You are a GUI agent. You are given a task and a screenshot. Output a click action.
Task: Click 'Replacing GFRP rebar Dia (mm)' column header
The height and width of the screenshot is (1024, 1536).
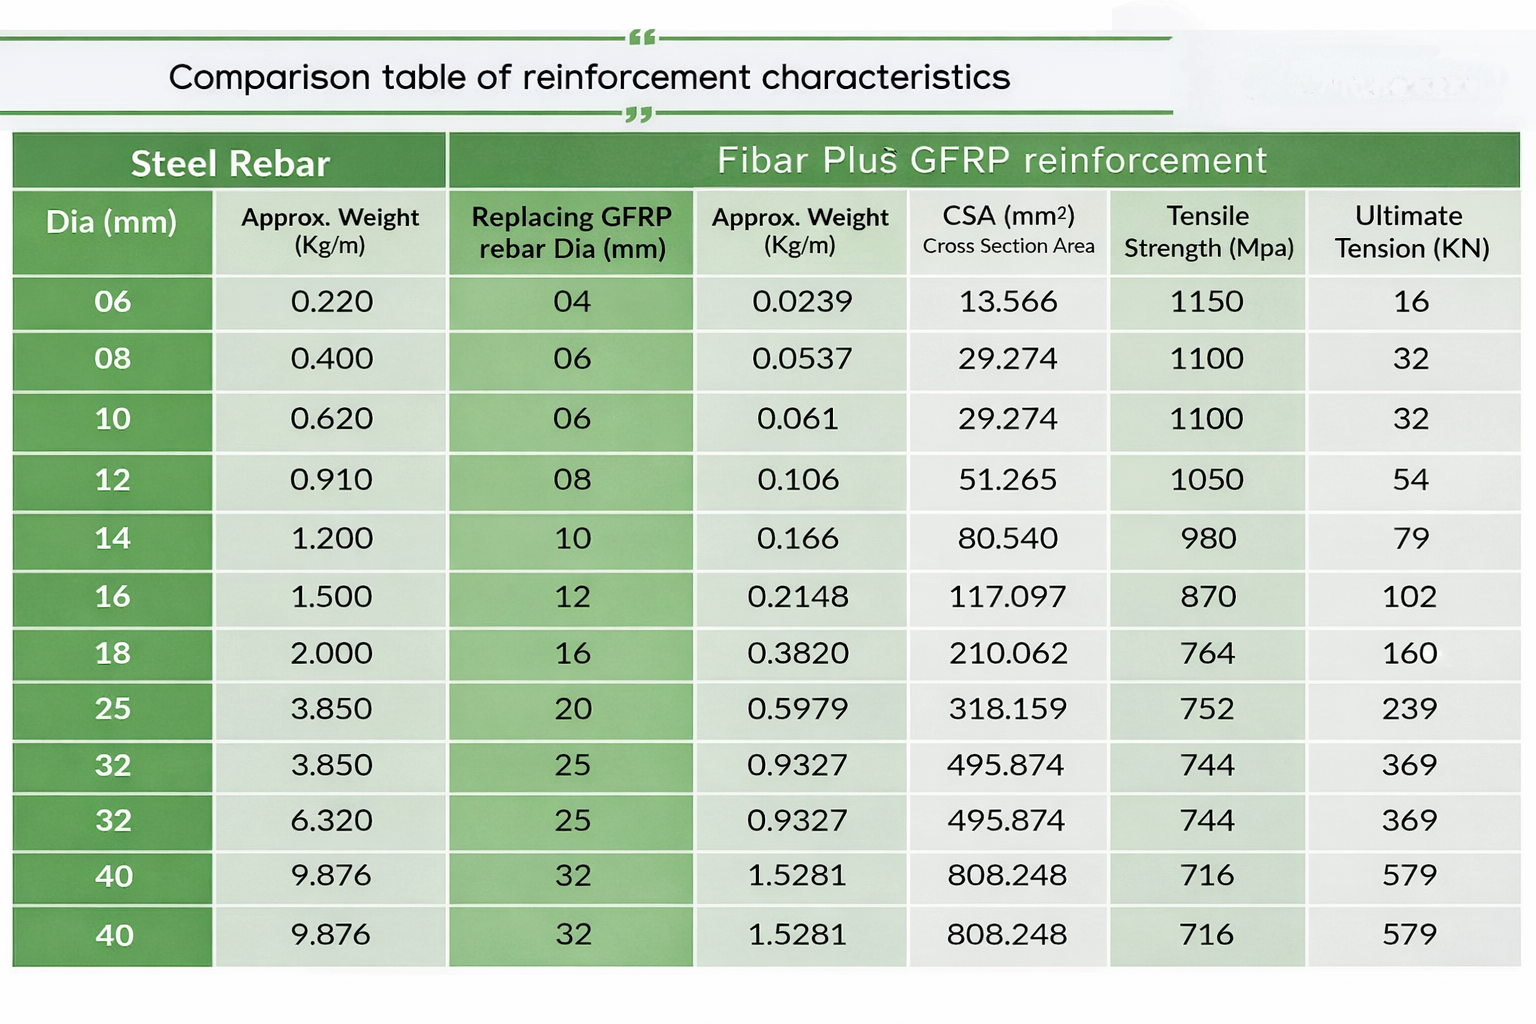pos(571,232)
